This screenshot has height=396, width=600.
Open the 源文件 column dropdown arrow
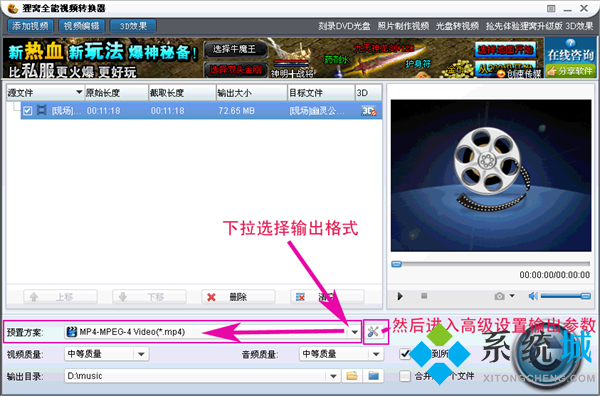79,92
